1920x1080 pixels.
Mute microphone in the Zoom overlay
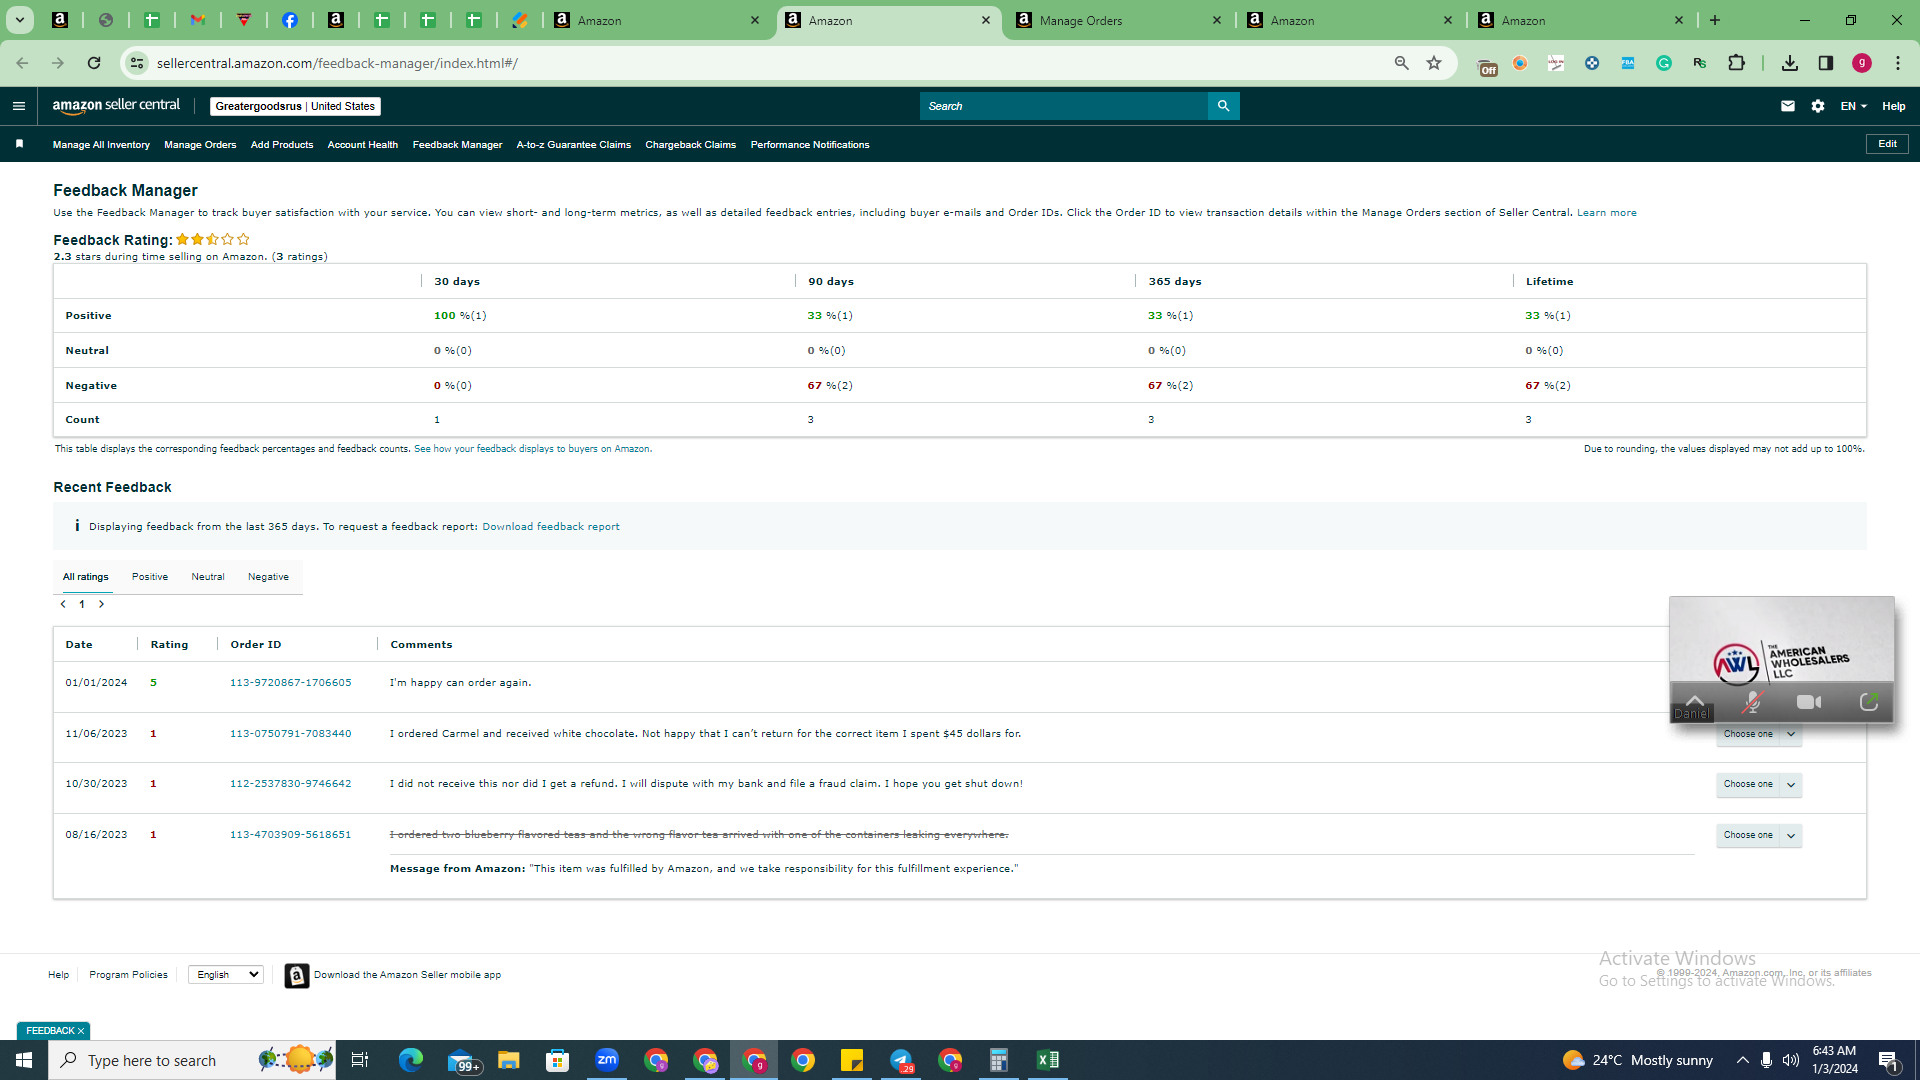[x=1751, y=702]
